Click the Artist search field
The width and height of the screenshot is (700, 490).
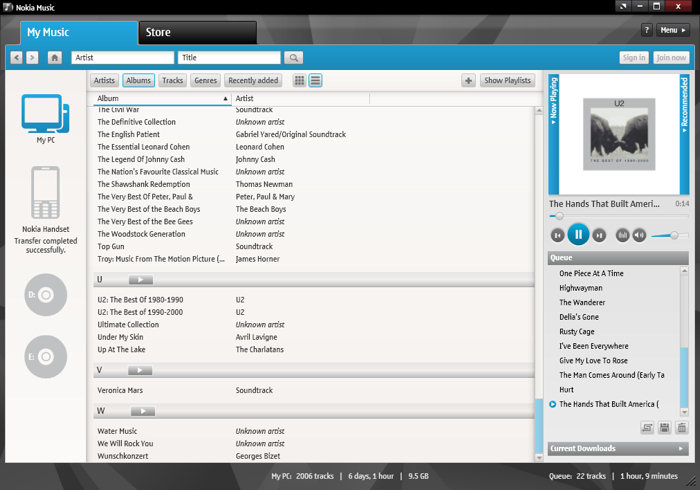[x=122, y=58]
